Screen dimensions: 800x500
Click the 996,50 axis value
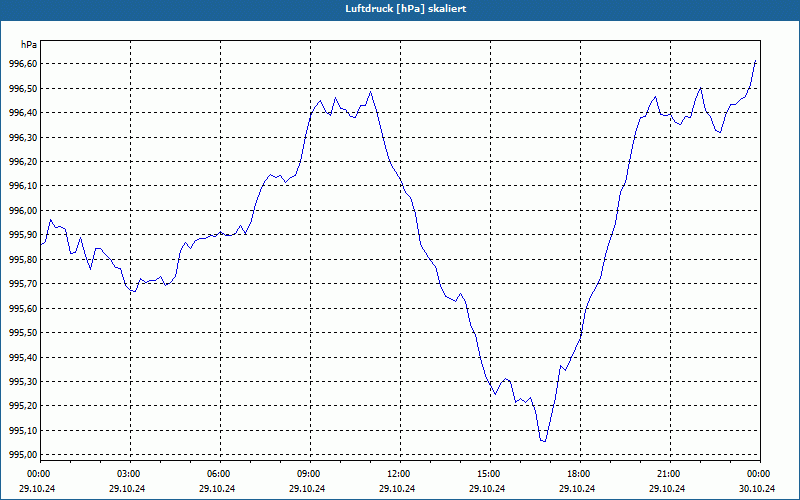click(x=23, y=89)
